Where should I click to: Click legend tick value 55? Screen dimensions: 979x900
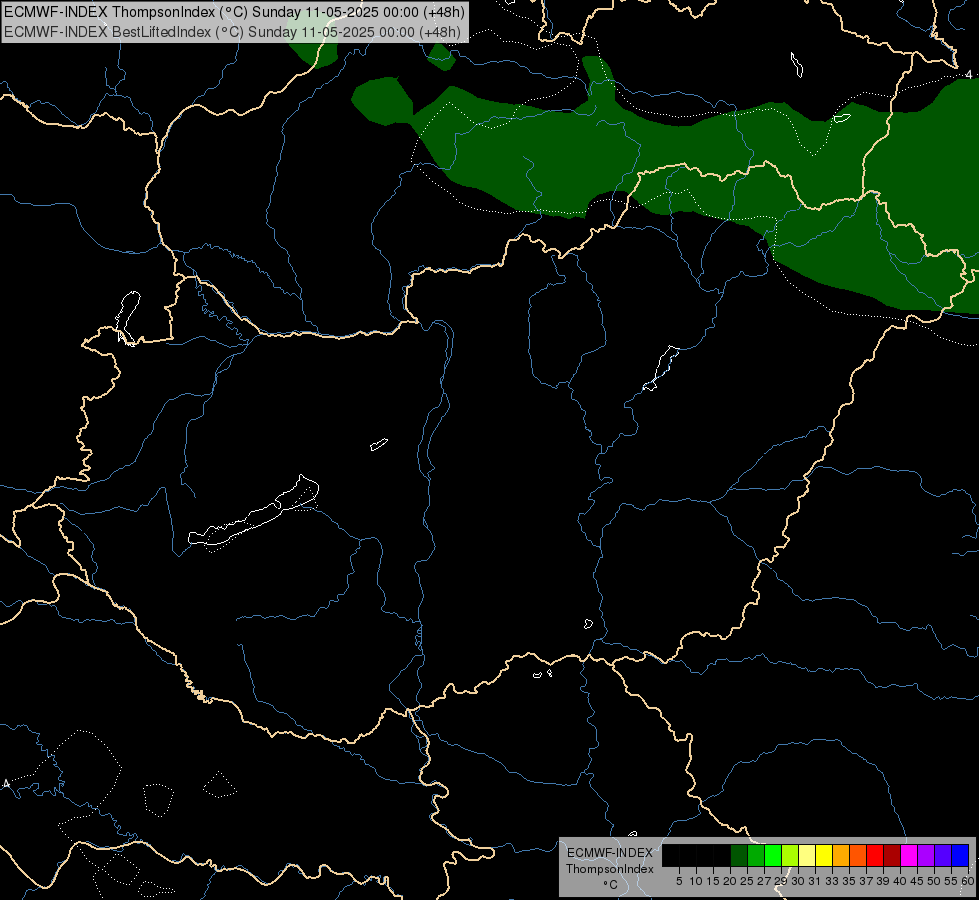click(951, 881)
